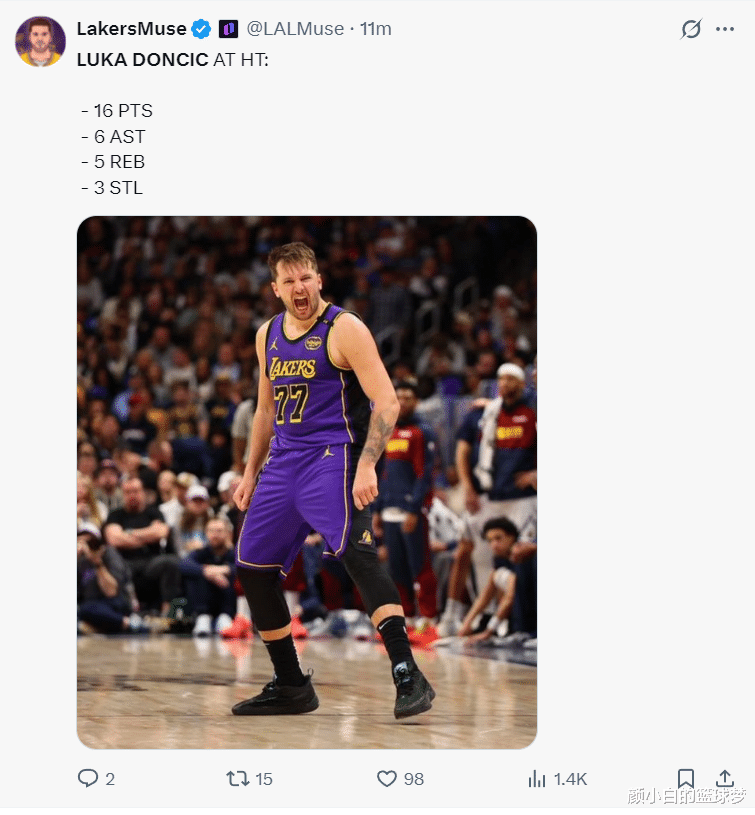Click the Grok explain-post icon
This screenshot has width=755, height=815.
tap(691, 29)
